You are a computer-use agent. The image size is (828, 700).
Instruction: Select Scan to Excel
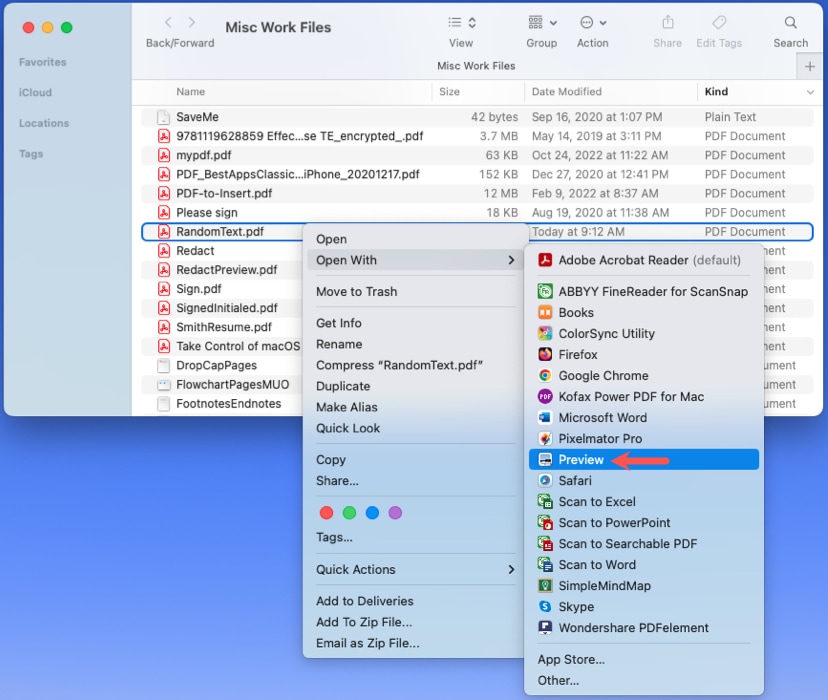(598, 501)
